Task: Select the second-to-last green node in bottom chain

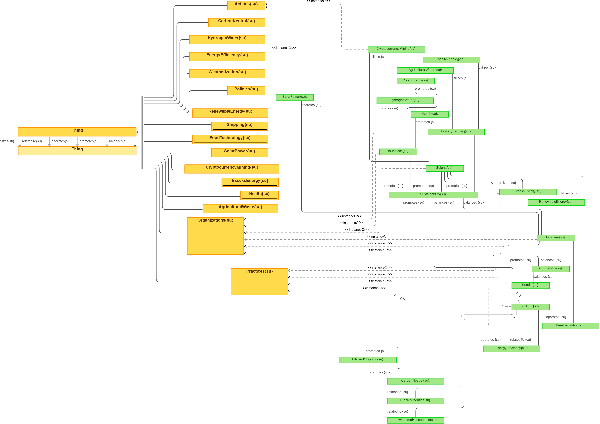Action: tap(414, 399)
